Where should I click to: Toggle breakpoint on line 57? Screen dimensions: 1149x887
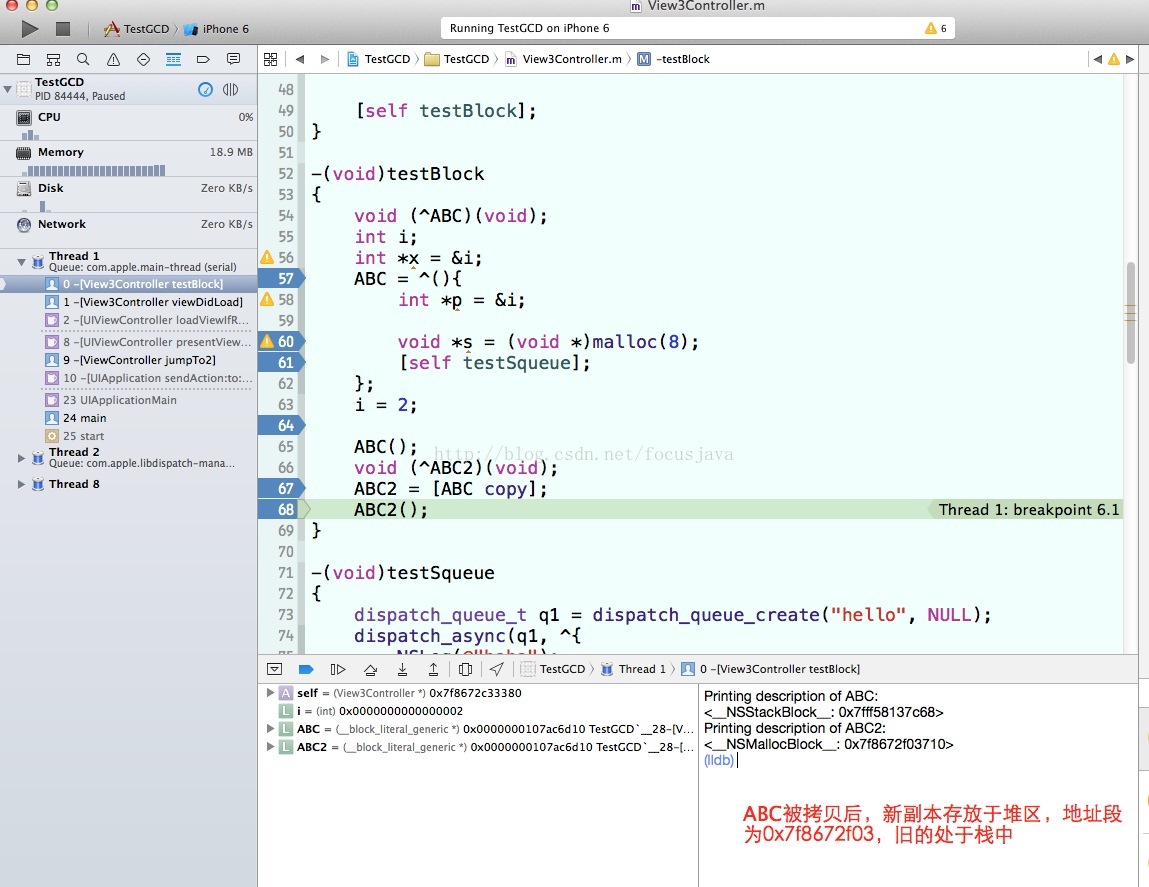click(x=281, y=279)
